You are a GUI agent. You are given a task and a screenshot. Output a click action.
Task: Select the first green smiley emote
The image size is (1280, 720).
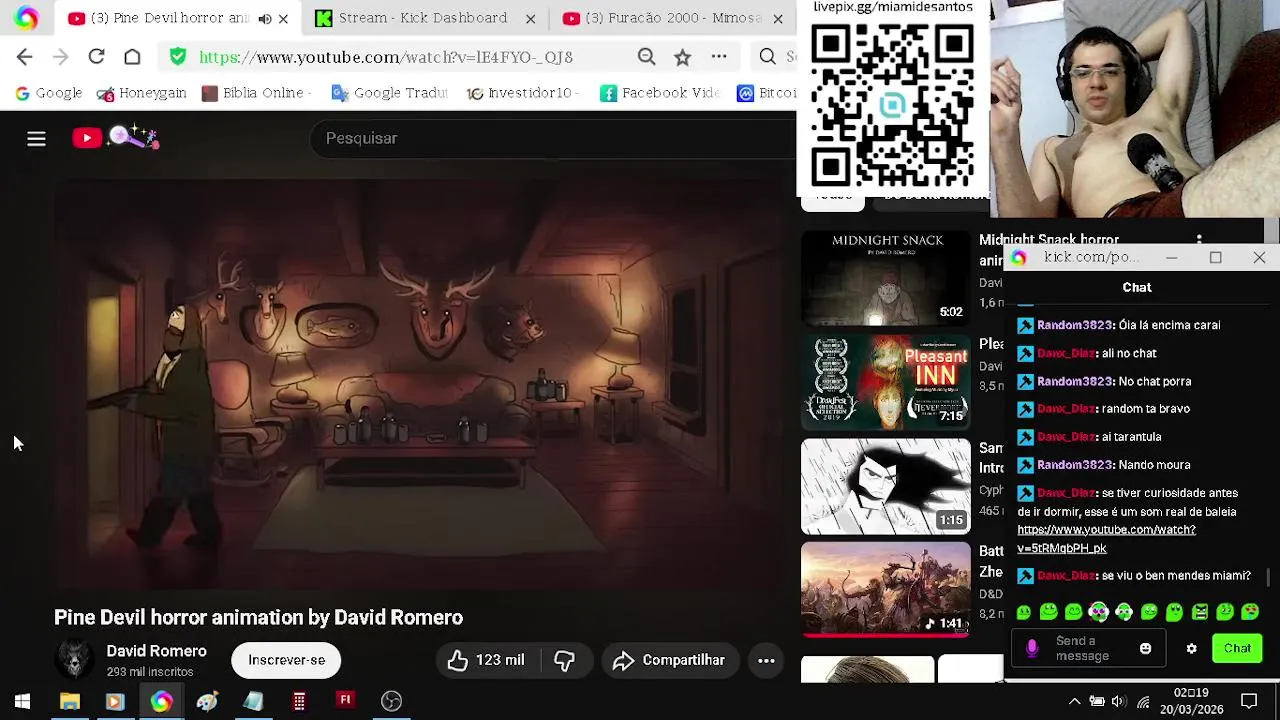[1023, 612]
